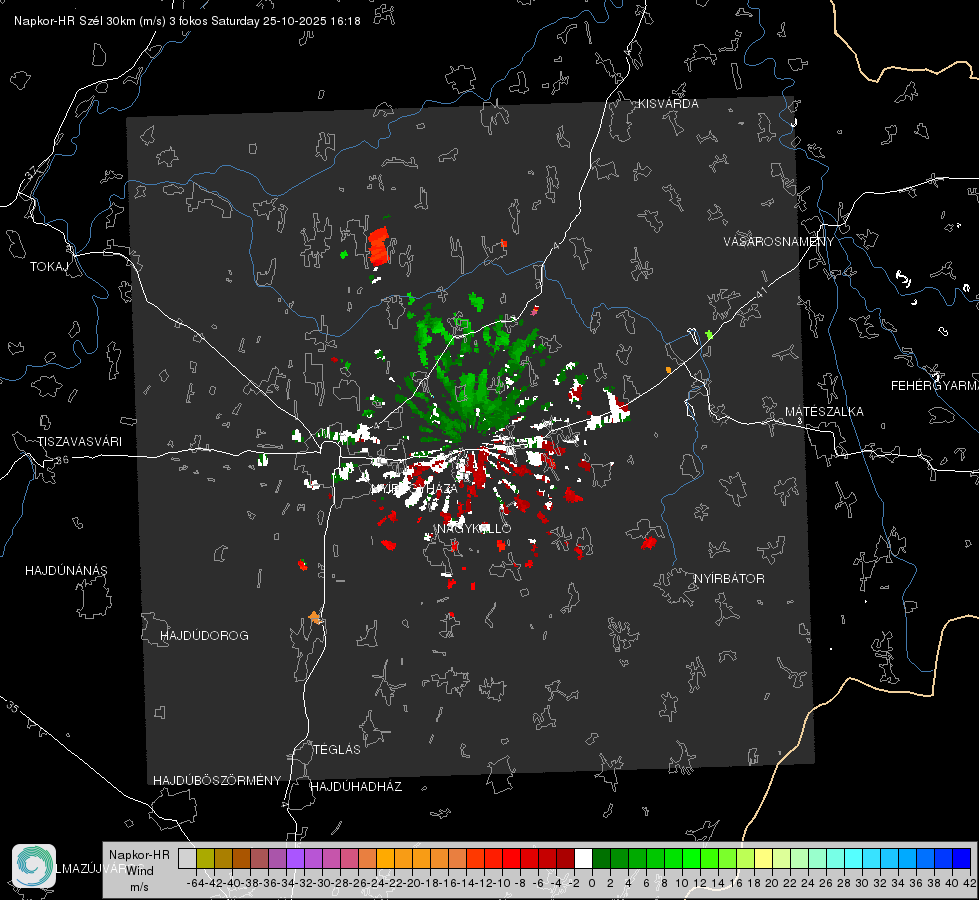Select the MÁTÉSZALKA label

click(824, 412)
